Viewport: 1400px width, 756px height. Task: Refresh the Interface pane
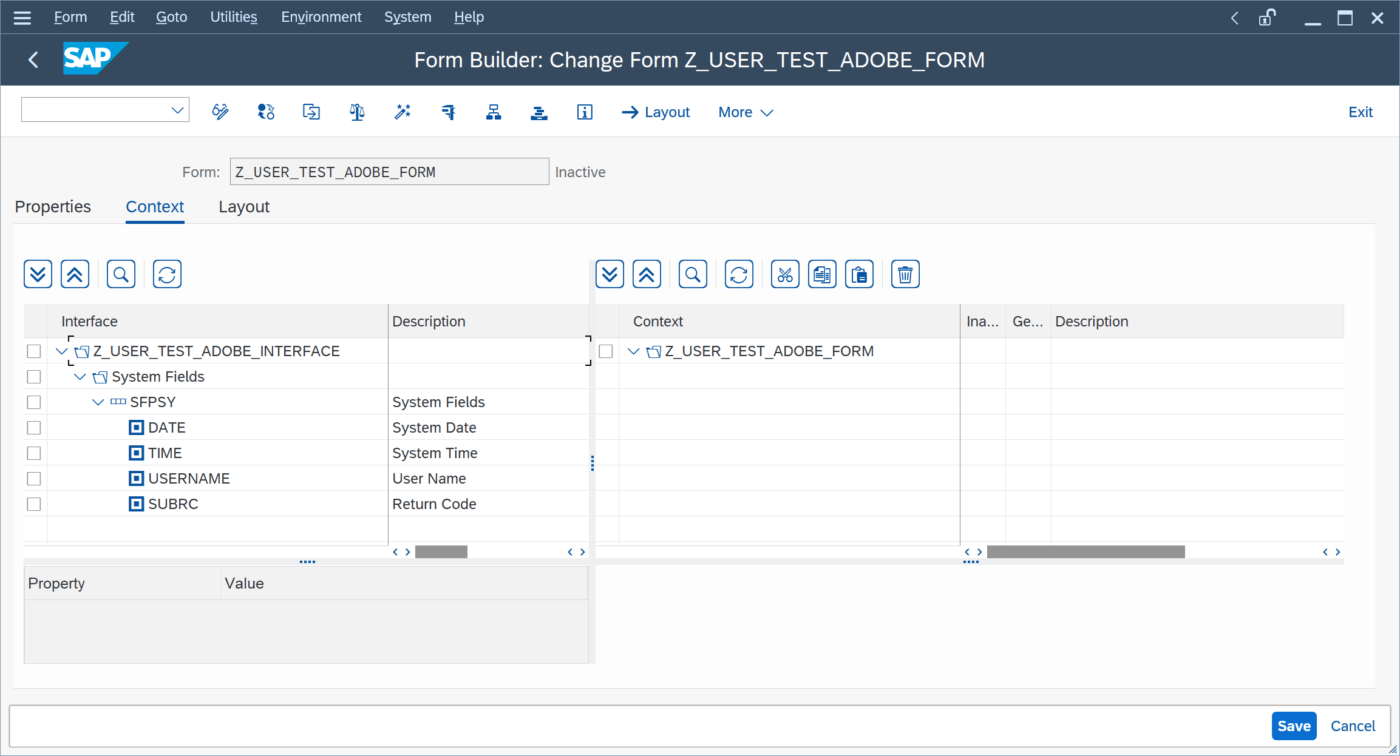coord(167,274)
